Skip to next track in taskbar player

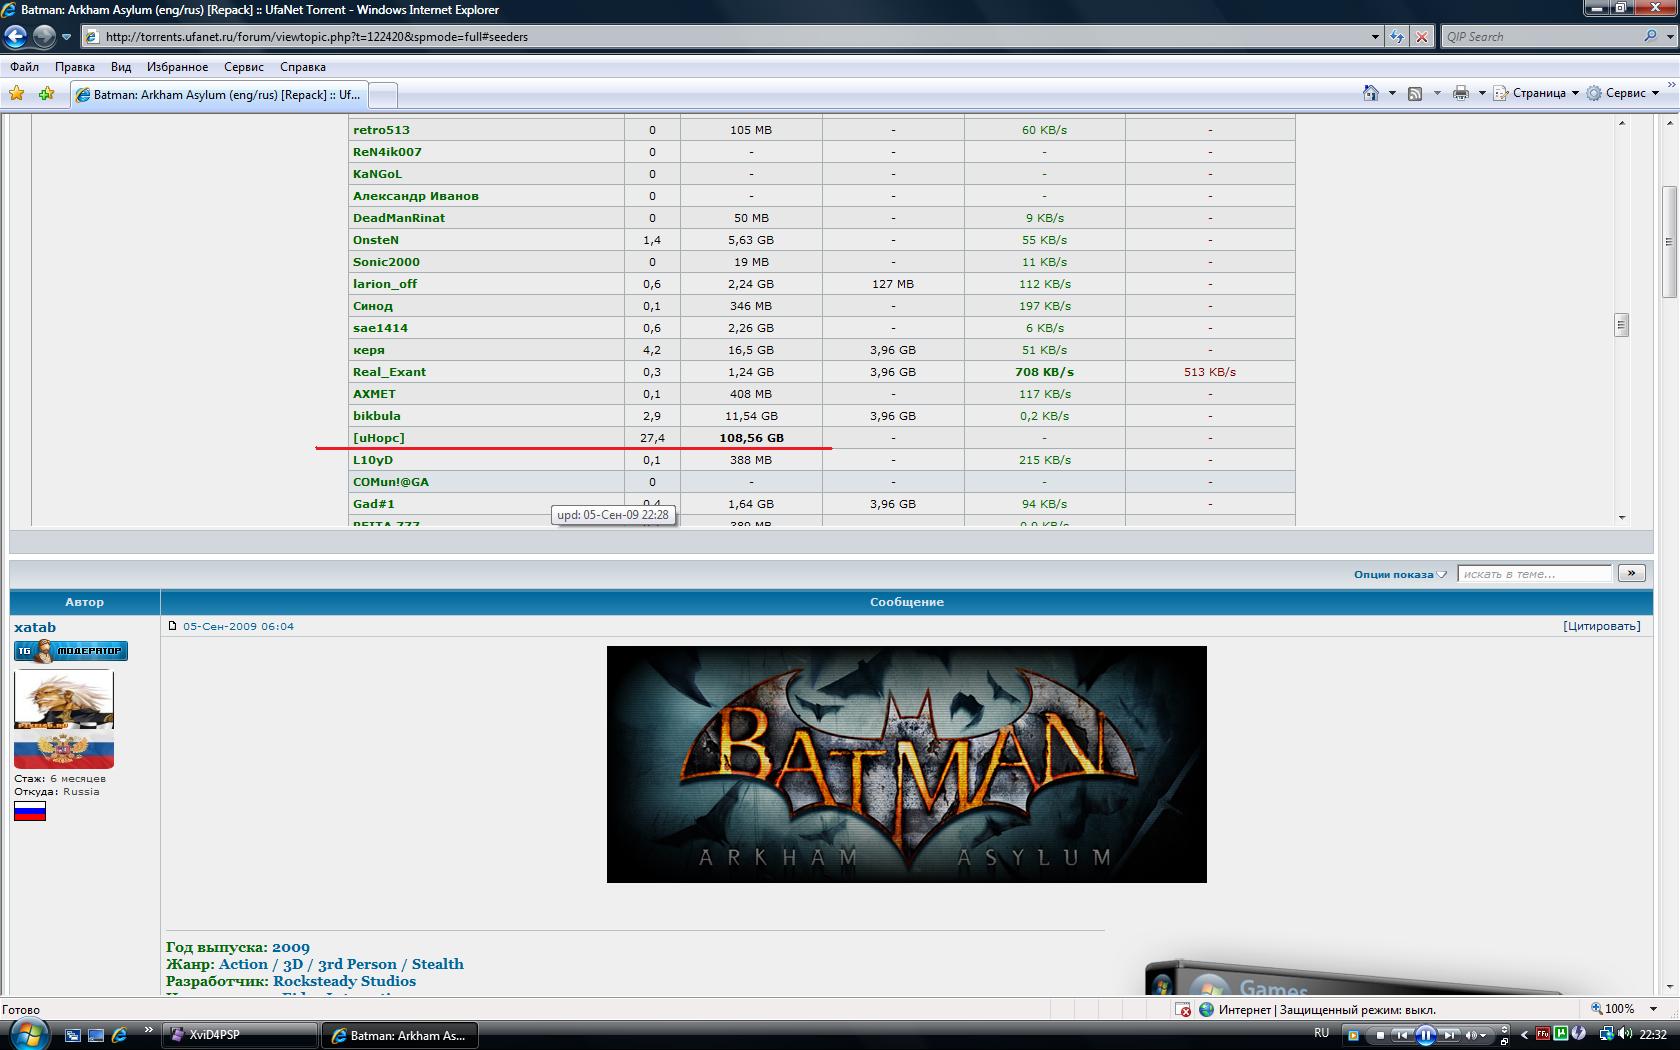click(1449, 1035)
